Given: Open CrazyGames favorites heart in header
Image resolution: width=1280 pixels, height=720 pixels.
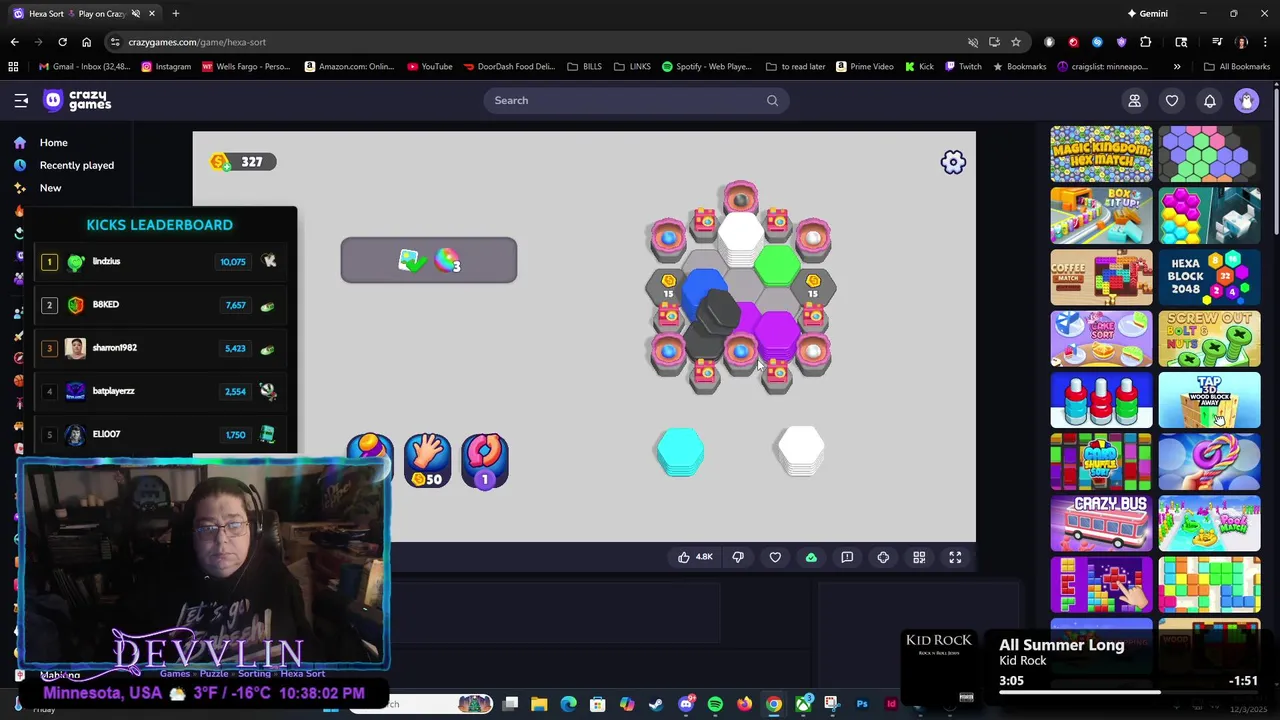Looking at the screenshot, I should [x=1172, y=100].
